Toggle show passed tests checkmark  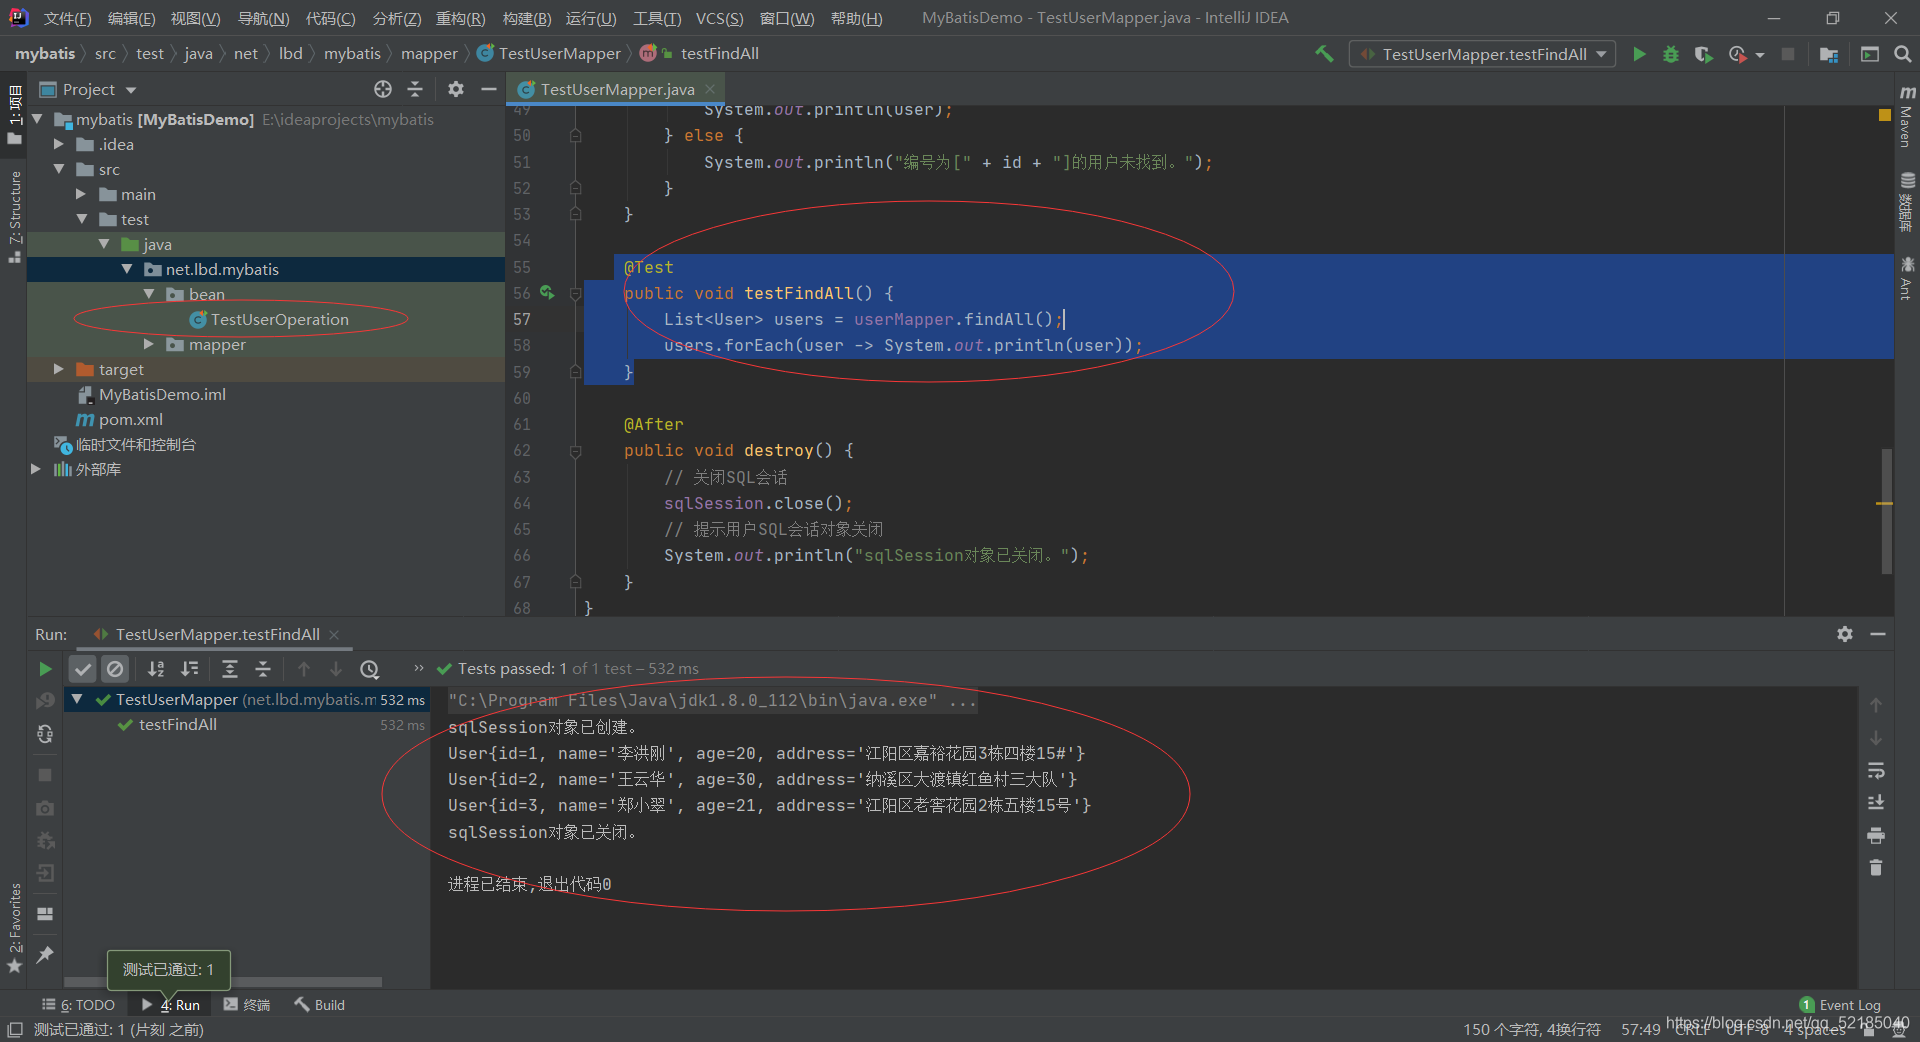pos(83,669)
